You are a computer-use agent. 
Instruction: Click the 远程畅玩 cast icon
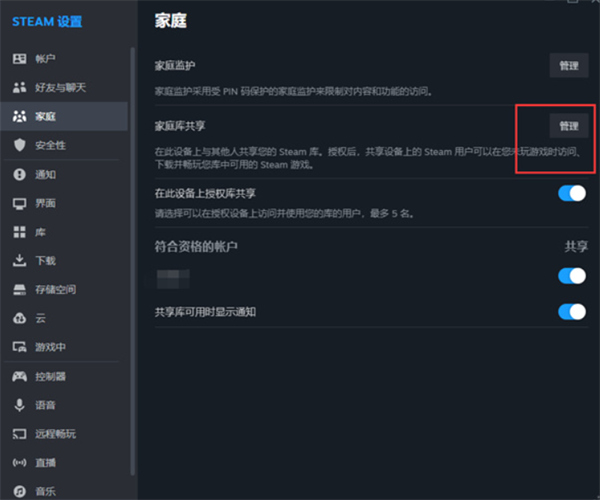[x=20, y=434]
